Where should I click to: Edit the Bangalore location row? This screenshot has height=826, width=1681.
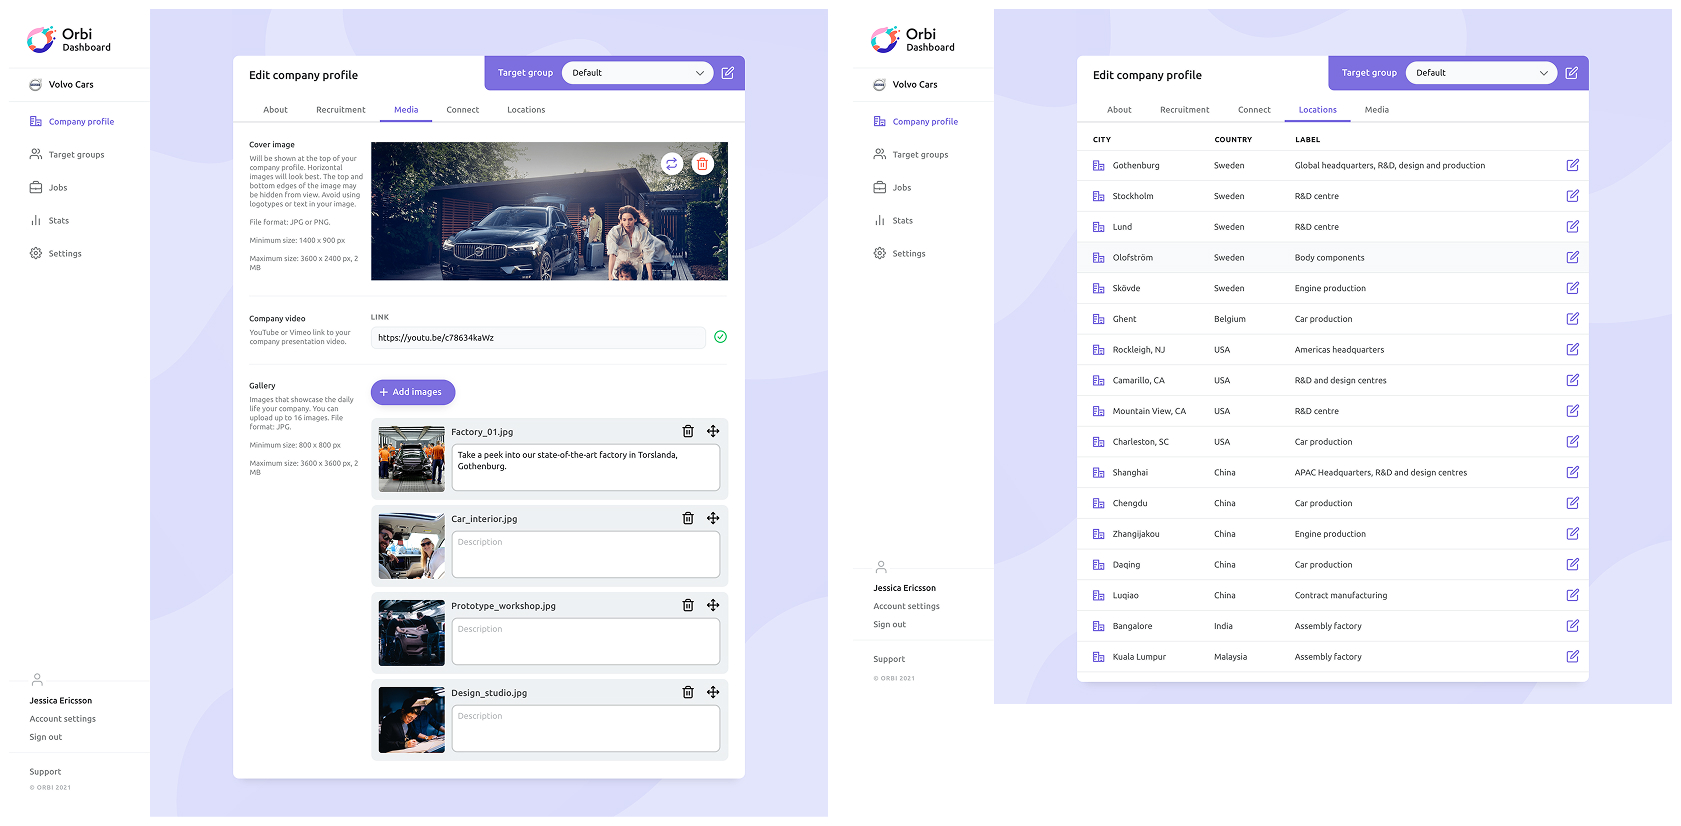[1573, 626]
